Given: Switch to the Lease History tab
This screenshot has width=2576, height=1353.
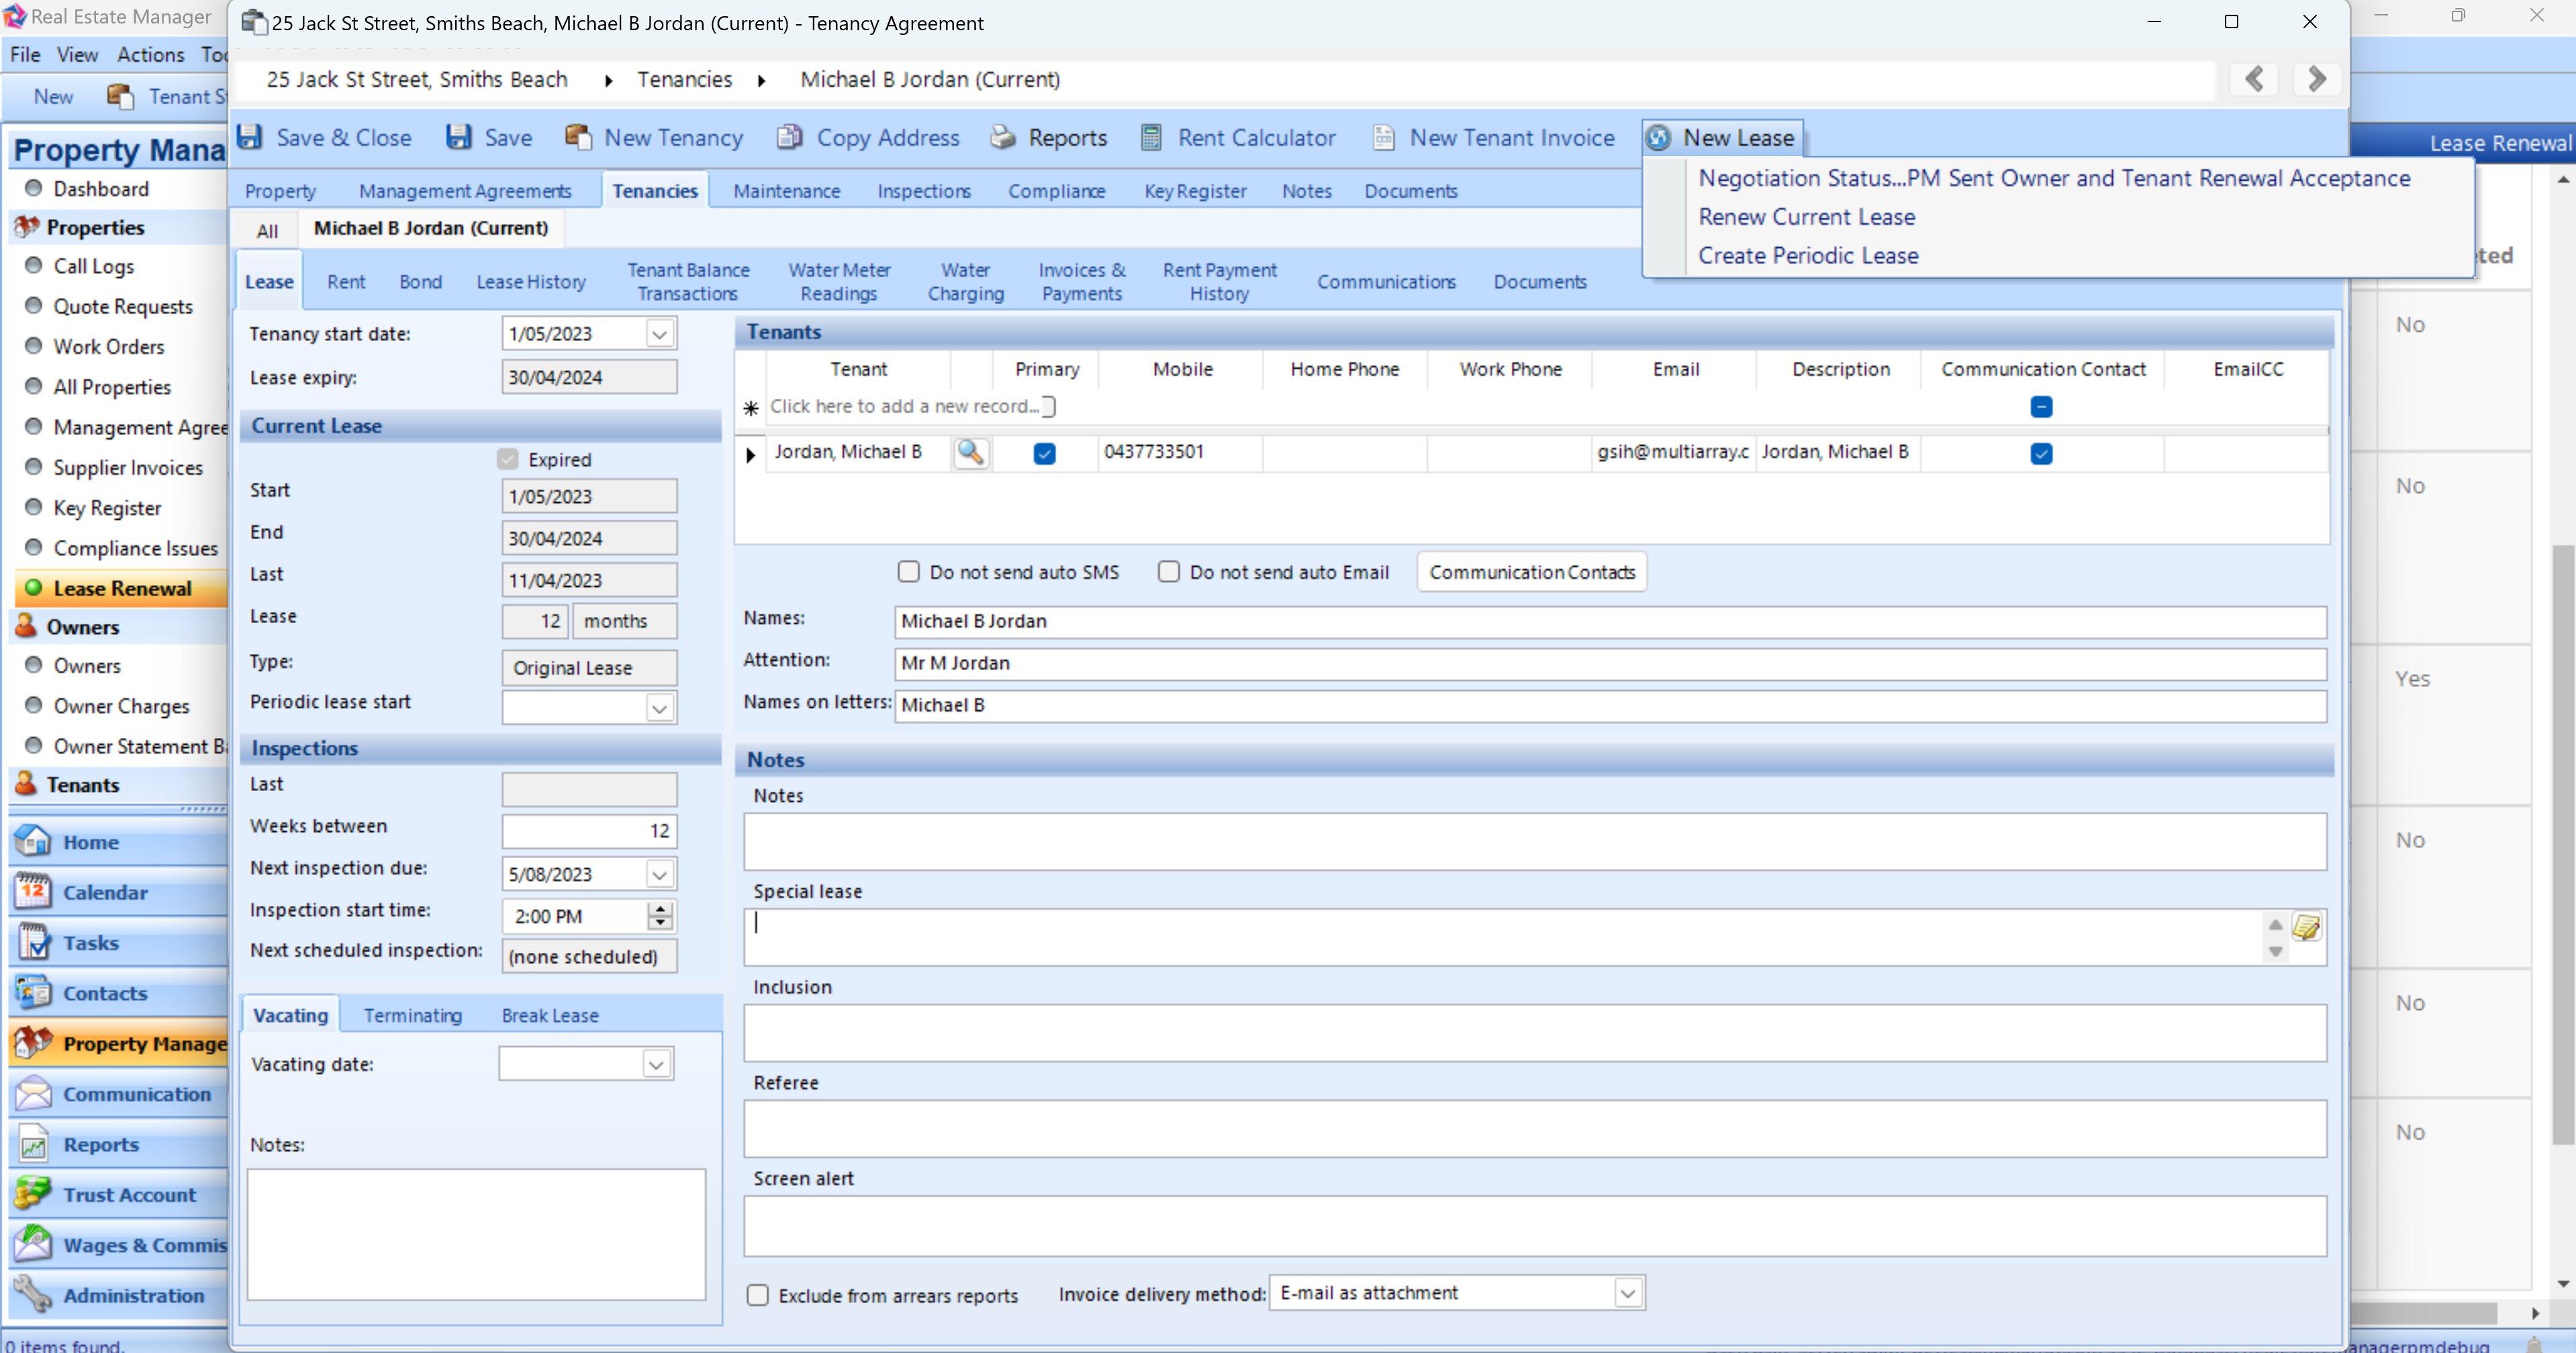Looking at the screenshot, I should (531, 282).
